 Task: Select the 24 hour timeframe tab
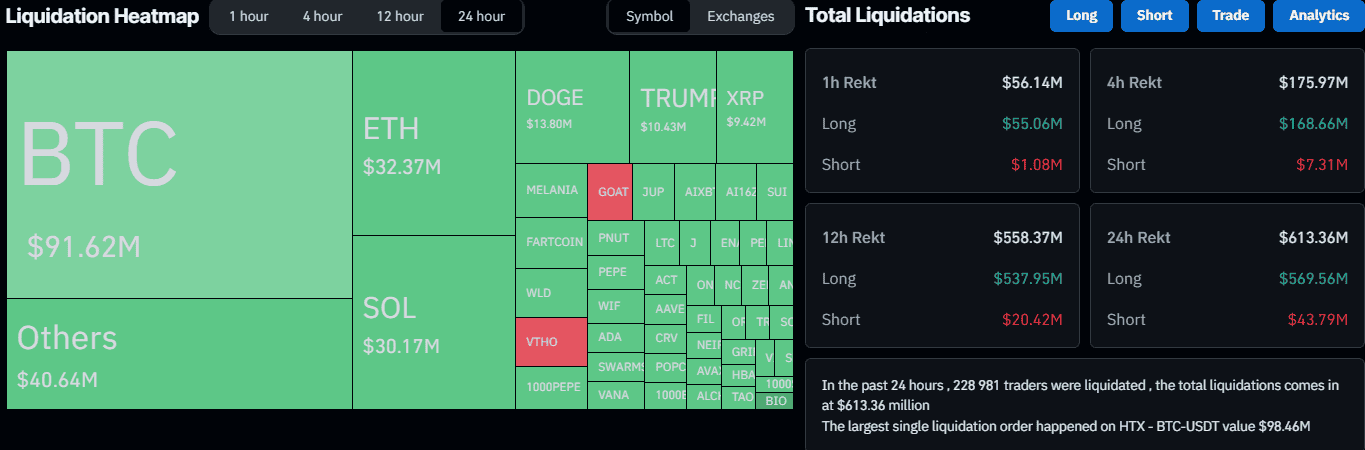pyautogui.click(x=481, y=16)
